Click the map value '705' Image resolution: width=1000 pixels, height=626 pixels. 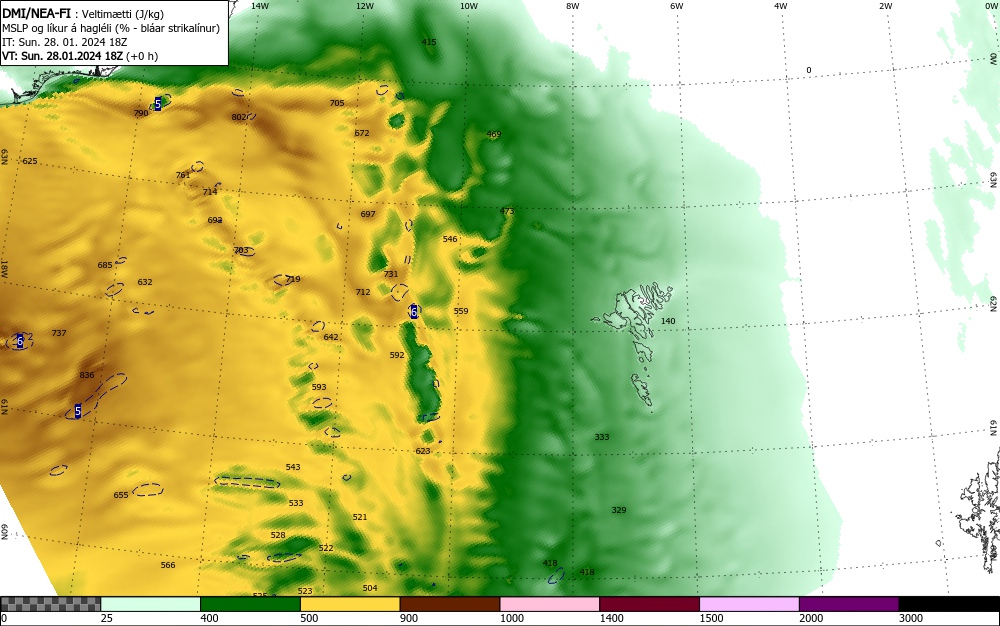(x=337, y=103)
